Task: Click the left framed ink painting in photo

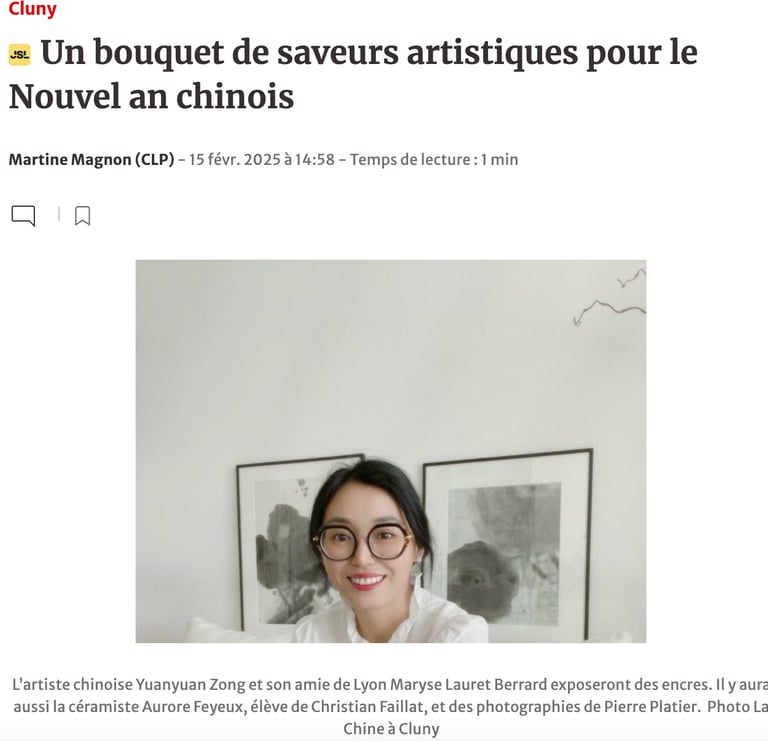Action: (285, 543)
